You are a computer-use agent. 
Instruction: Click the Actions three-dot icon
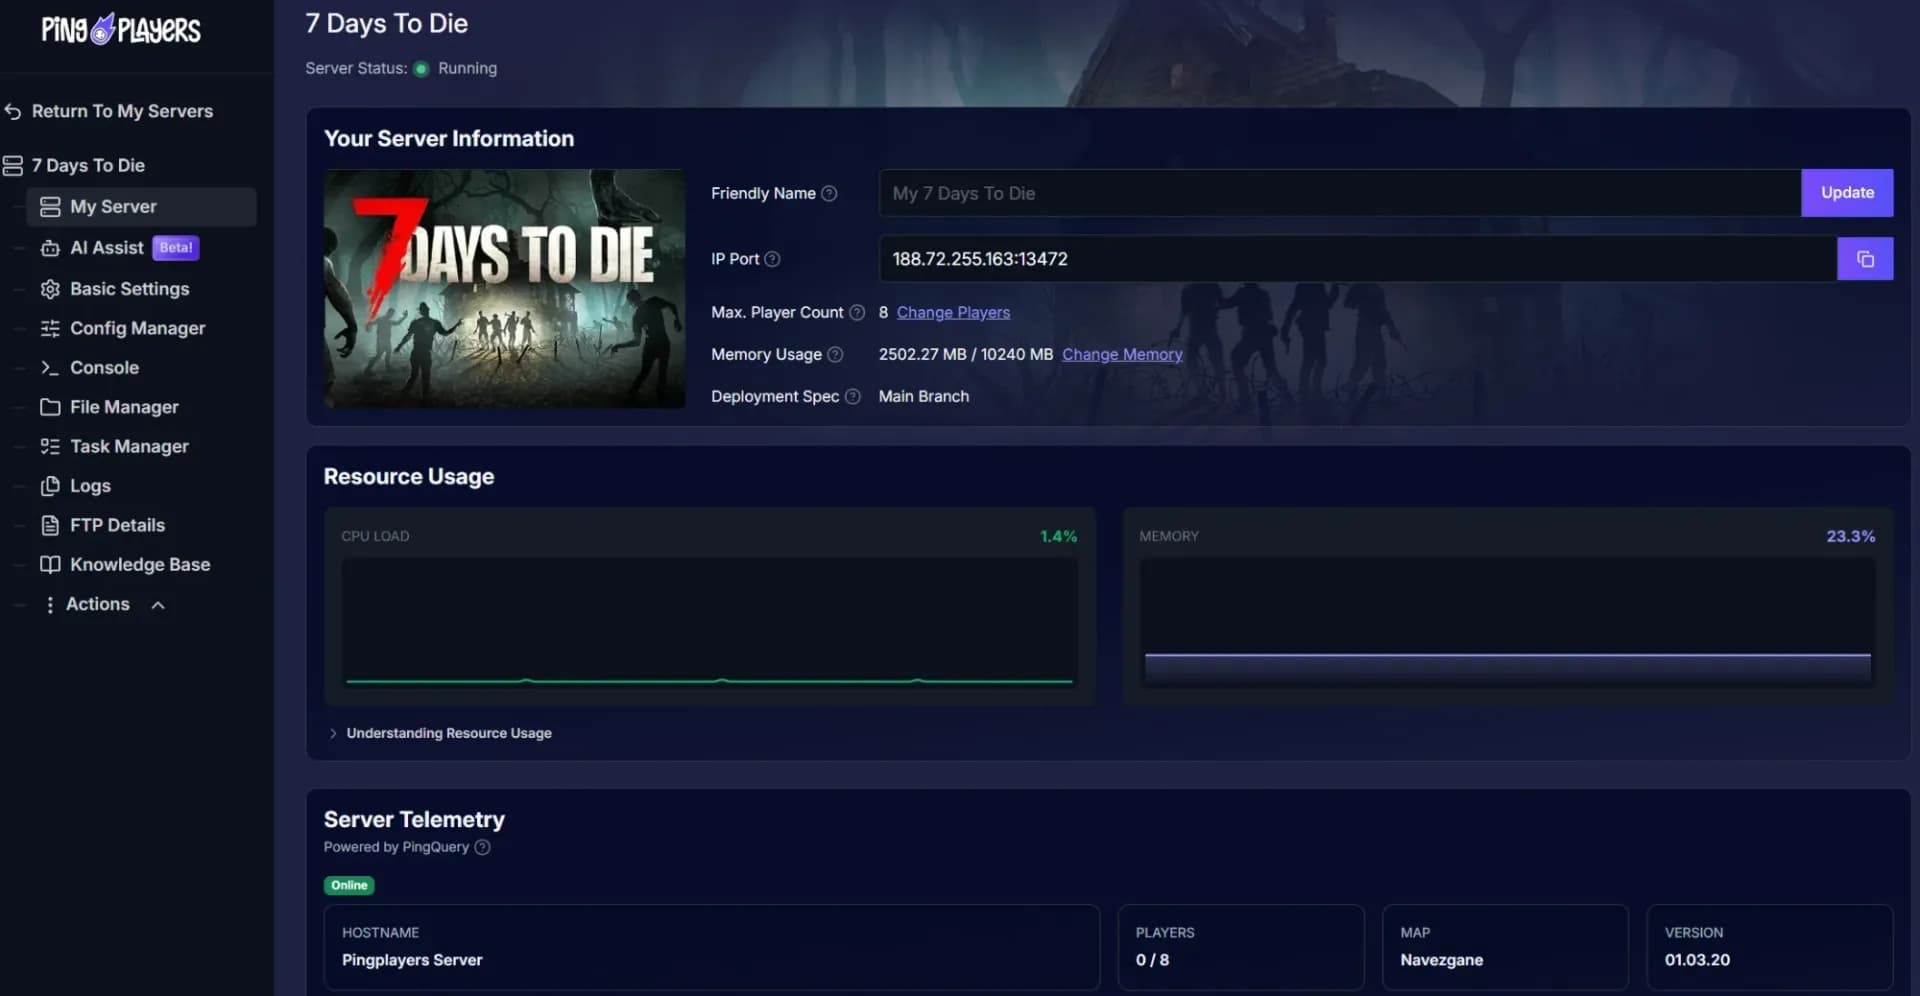50,605
